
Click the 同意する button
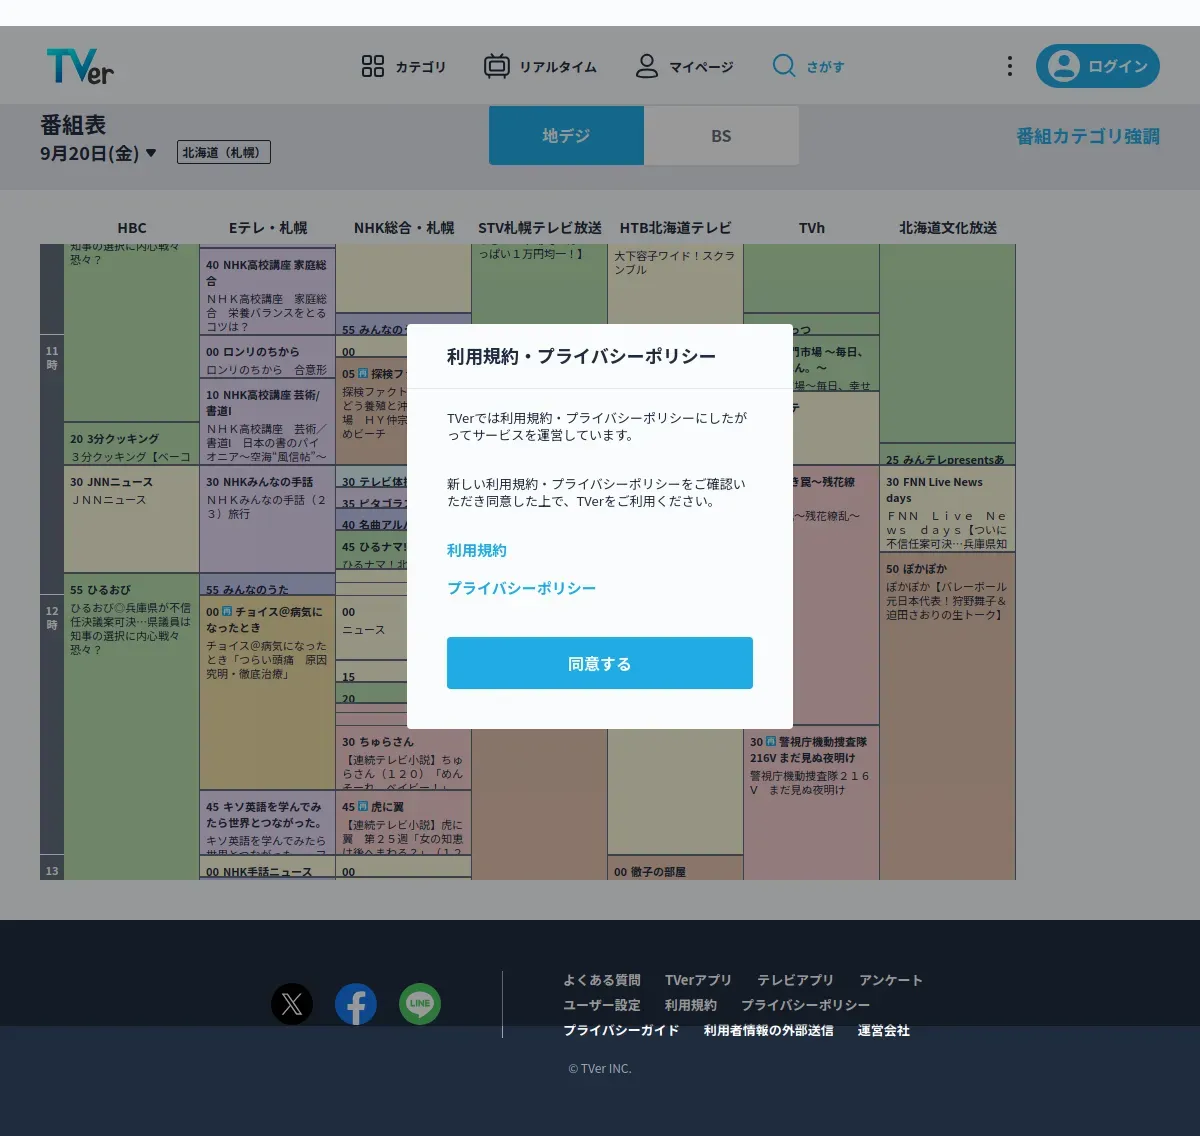point(600,663)
